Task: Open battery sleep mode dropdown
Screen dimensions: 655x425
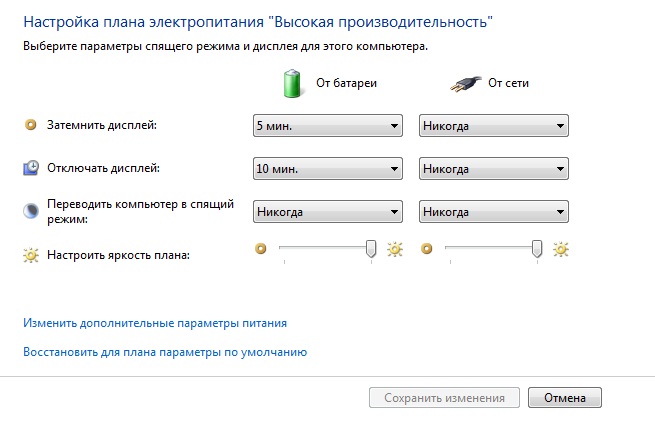Action: point(327,212)
